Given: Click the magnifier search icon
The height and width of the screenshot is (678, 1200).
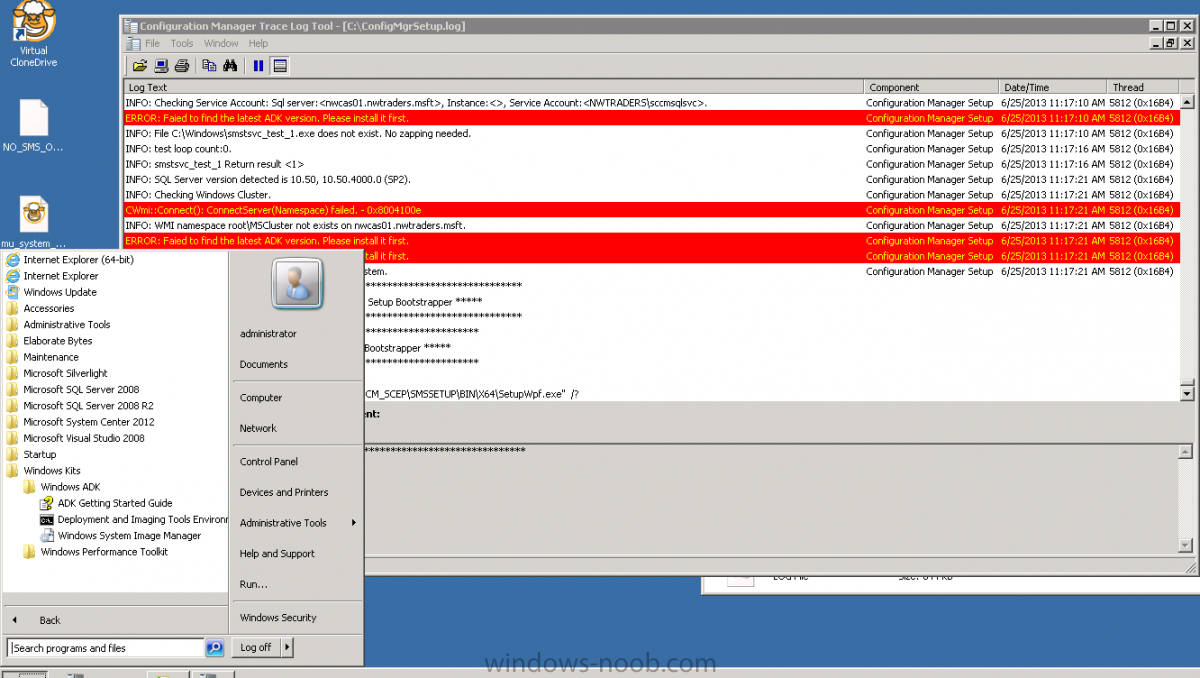Looking at the screenshot, I should pos(214,648).
